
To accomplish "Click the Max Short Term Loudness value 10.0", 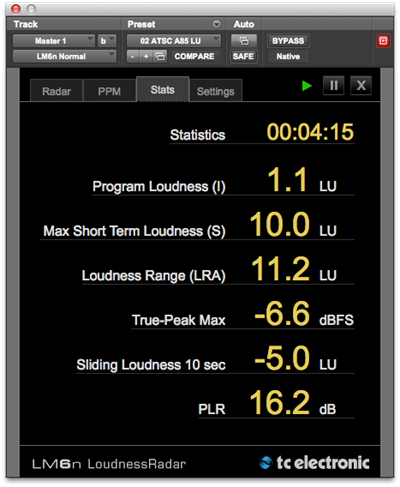I will click(x=280, y=225).
